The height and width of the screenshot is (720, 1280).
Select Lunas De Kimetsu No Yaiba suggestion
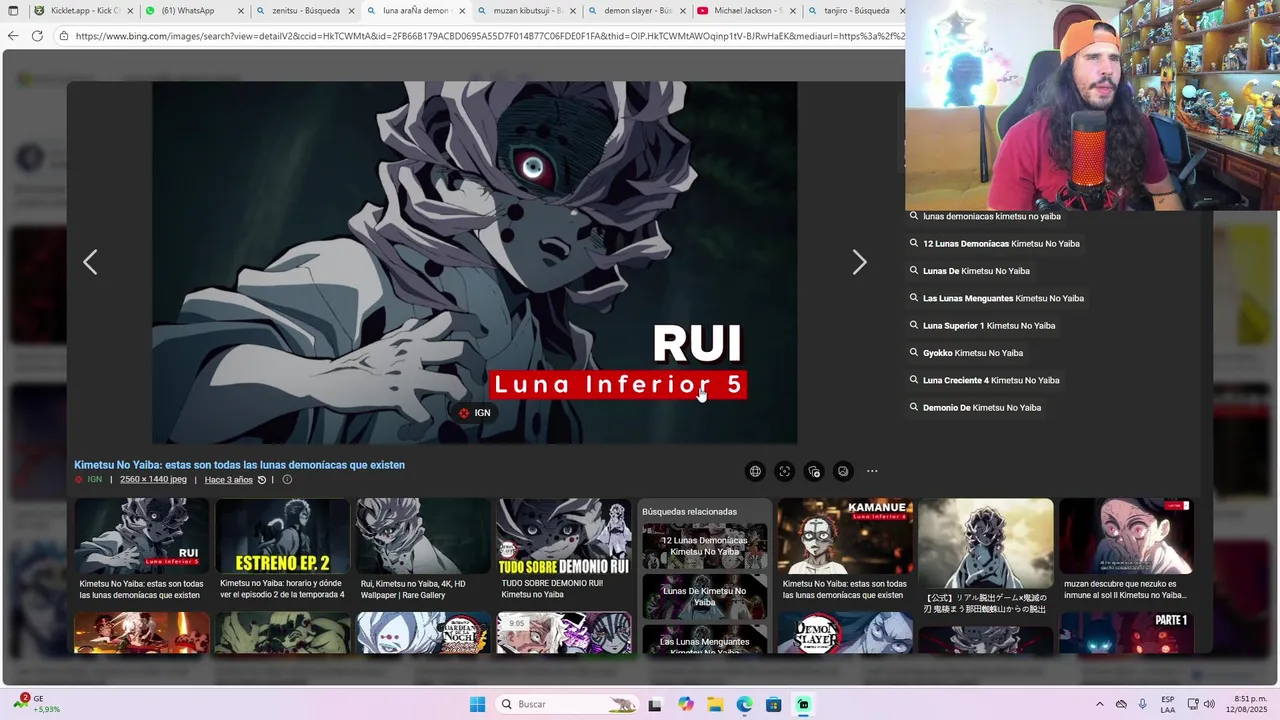point(969,271)
